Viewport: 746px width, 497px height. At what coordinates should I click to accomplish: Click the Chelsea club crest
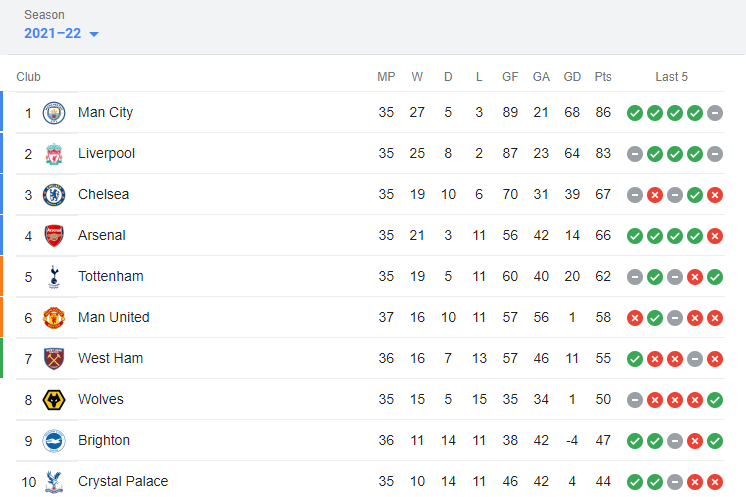coord(54,195)
